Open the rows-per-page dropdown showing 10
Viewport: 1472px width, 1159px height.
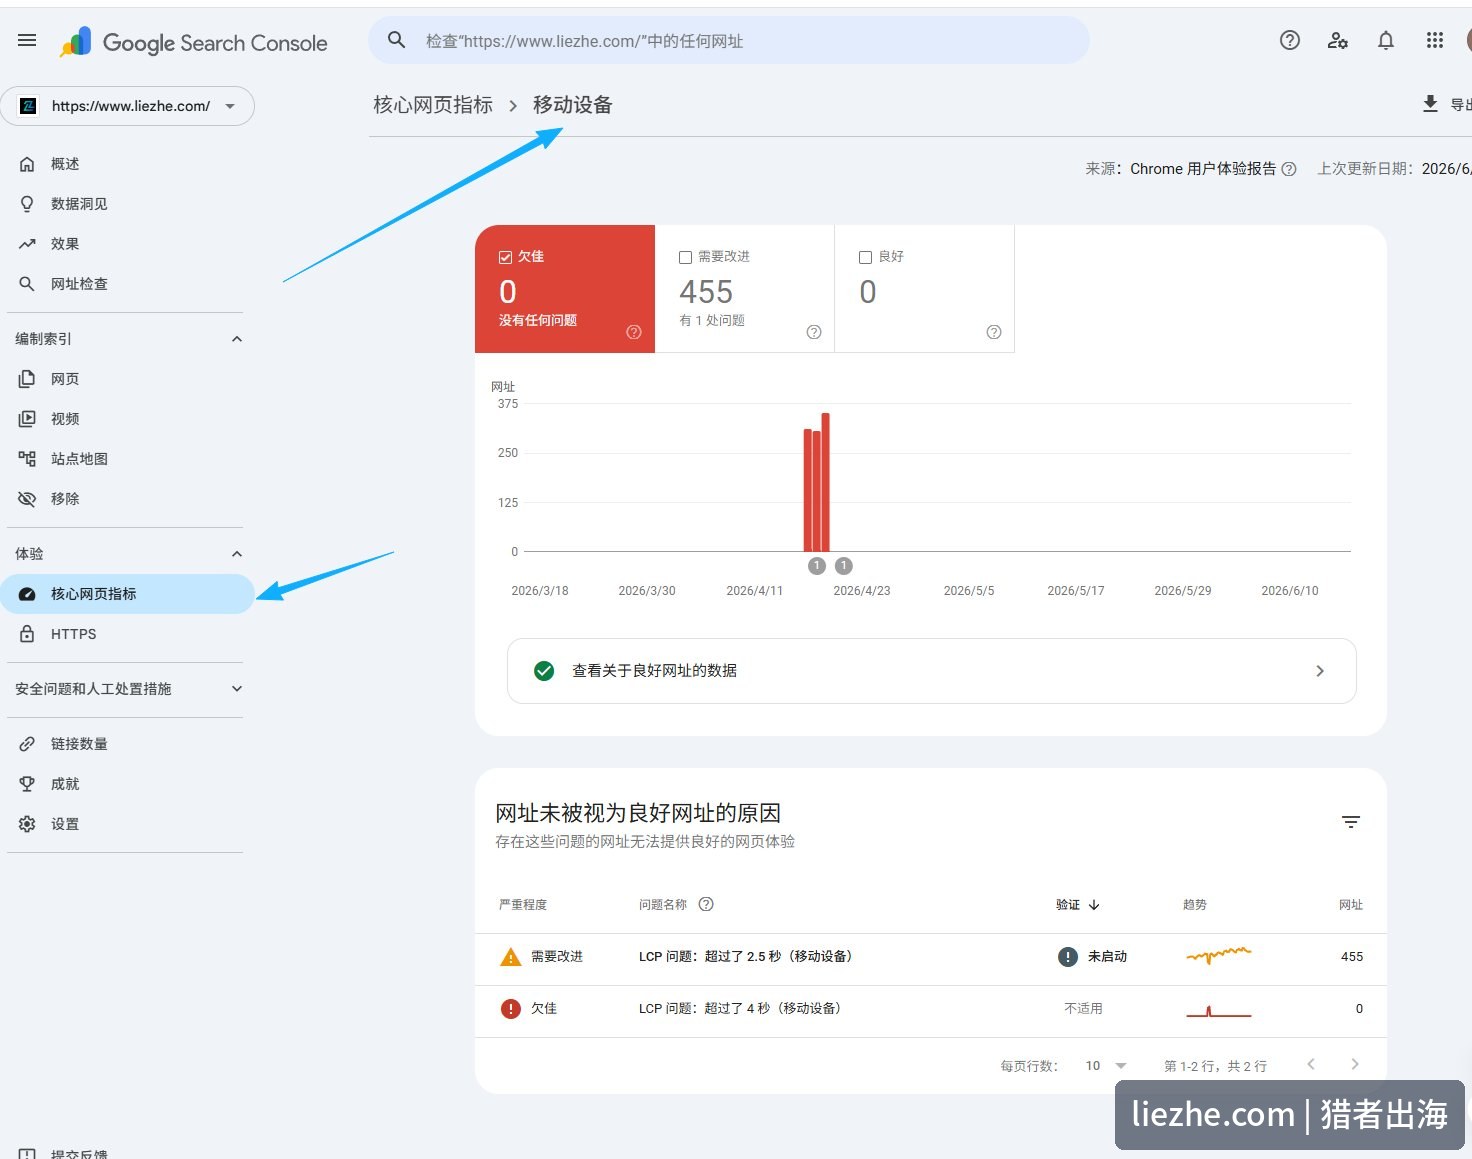pos(1106,1066)
